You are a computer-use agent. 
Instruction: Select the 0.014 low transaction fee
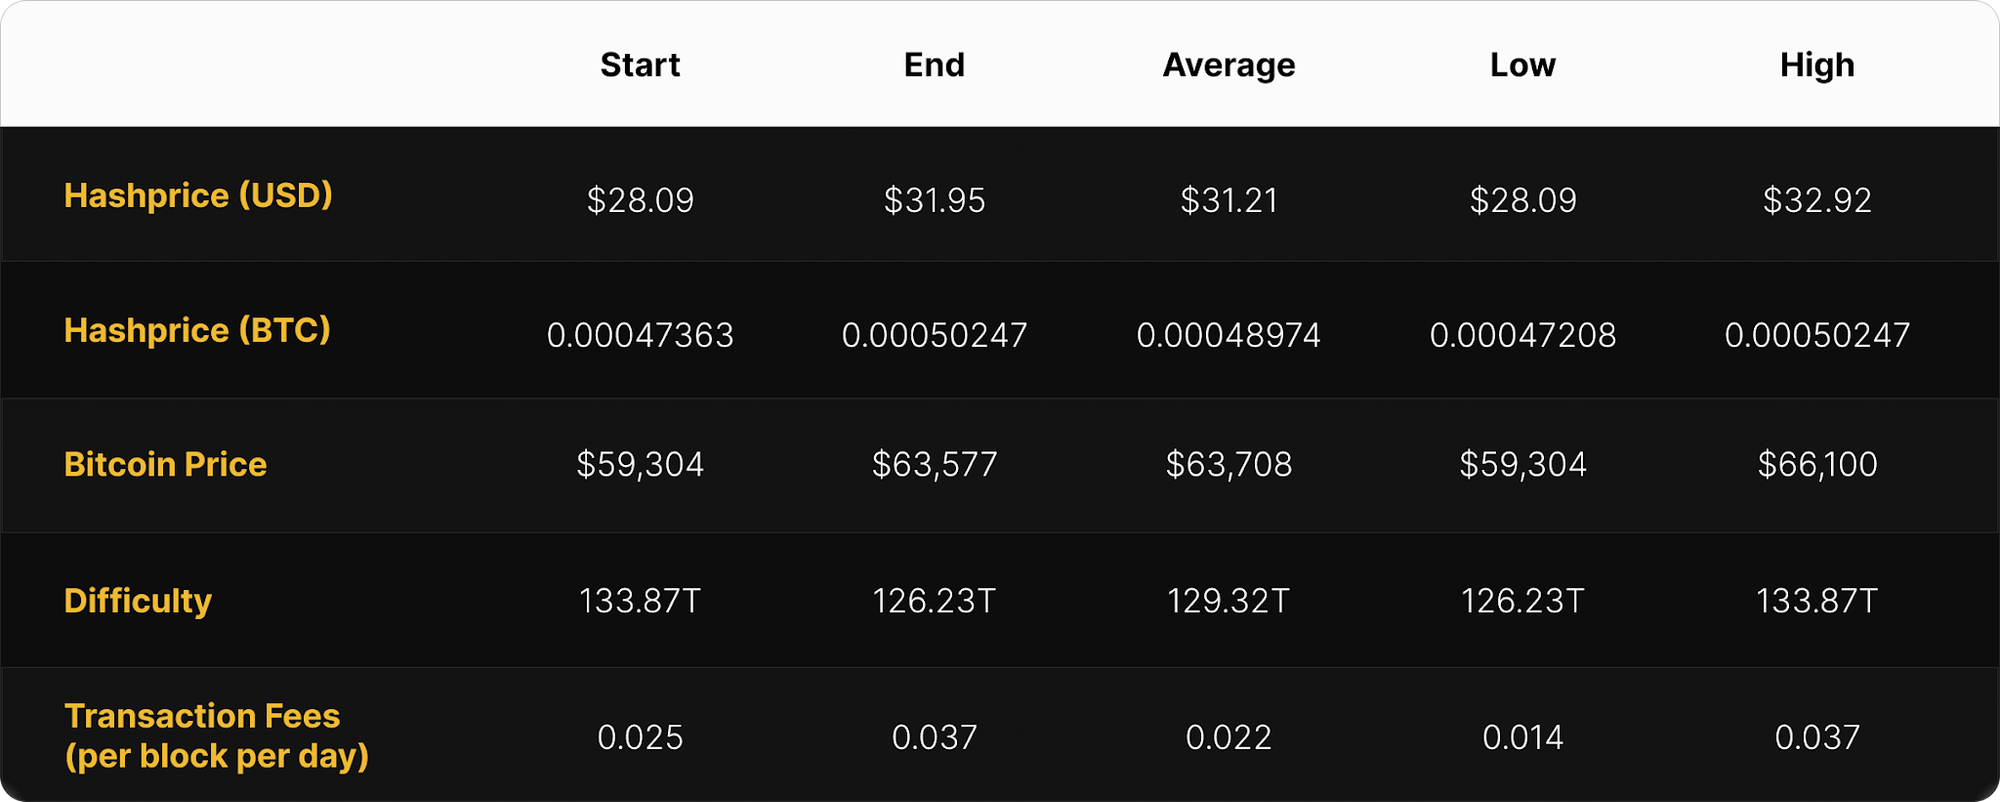[1523, 738]
